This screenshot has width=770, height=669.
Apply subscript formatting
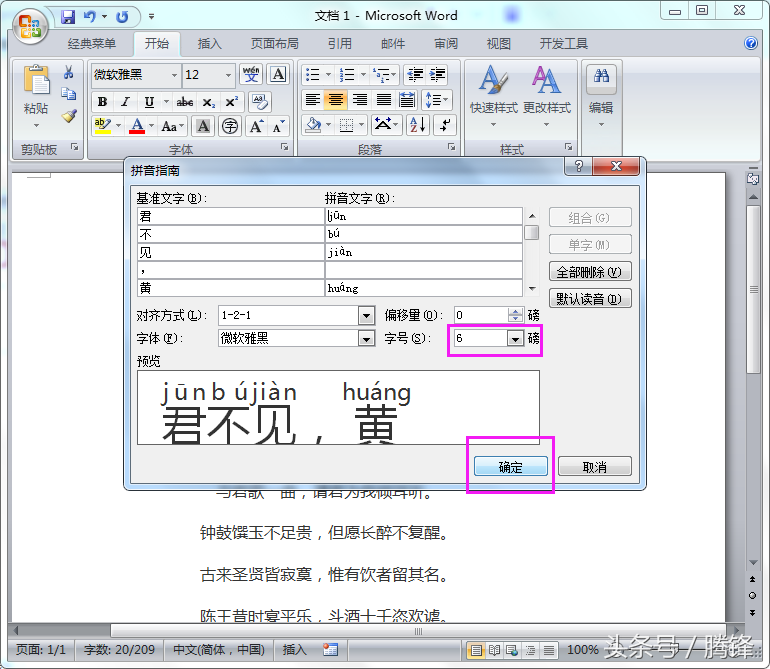click(x=209, y=102)
